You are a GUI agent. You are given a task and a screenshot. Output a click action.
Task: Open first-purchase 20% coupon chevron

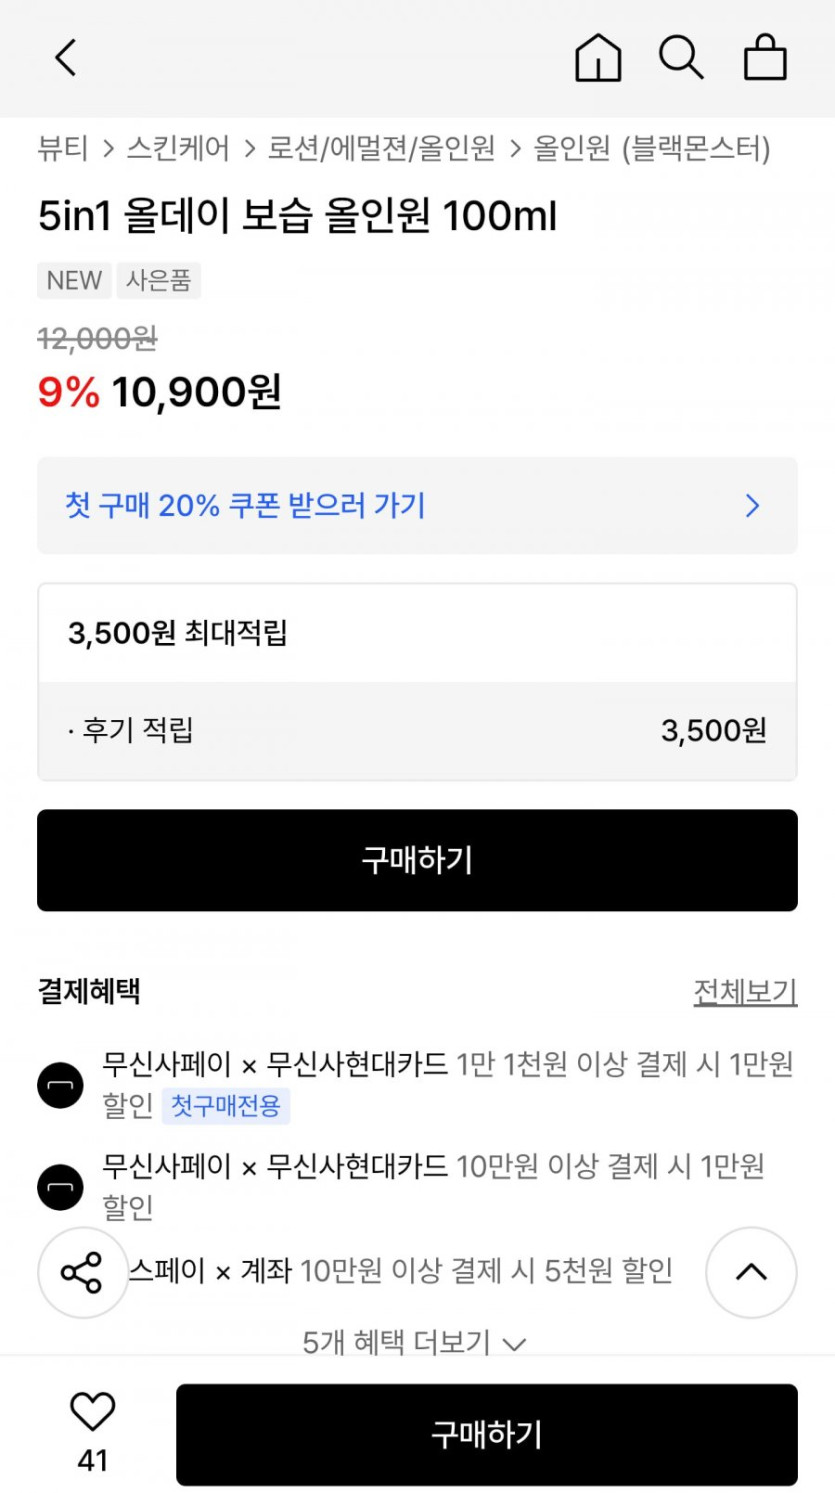(x=752, y=506)
